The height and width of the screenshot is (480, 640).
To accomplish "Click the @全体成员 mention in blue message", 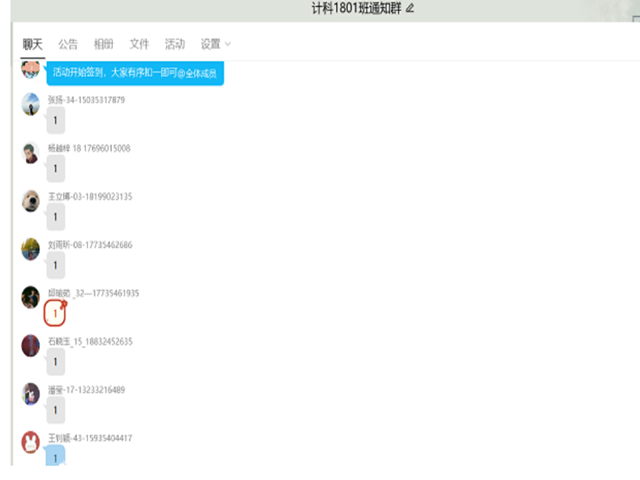I will [x=197, y=73].
